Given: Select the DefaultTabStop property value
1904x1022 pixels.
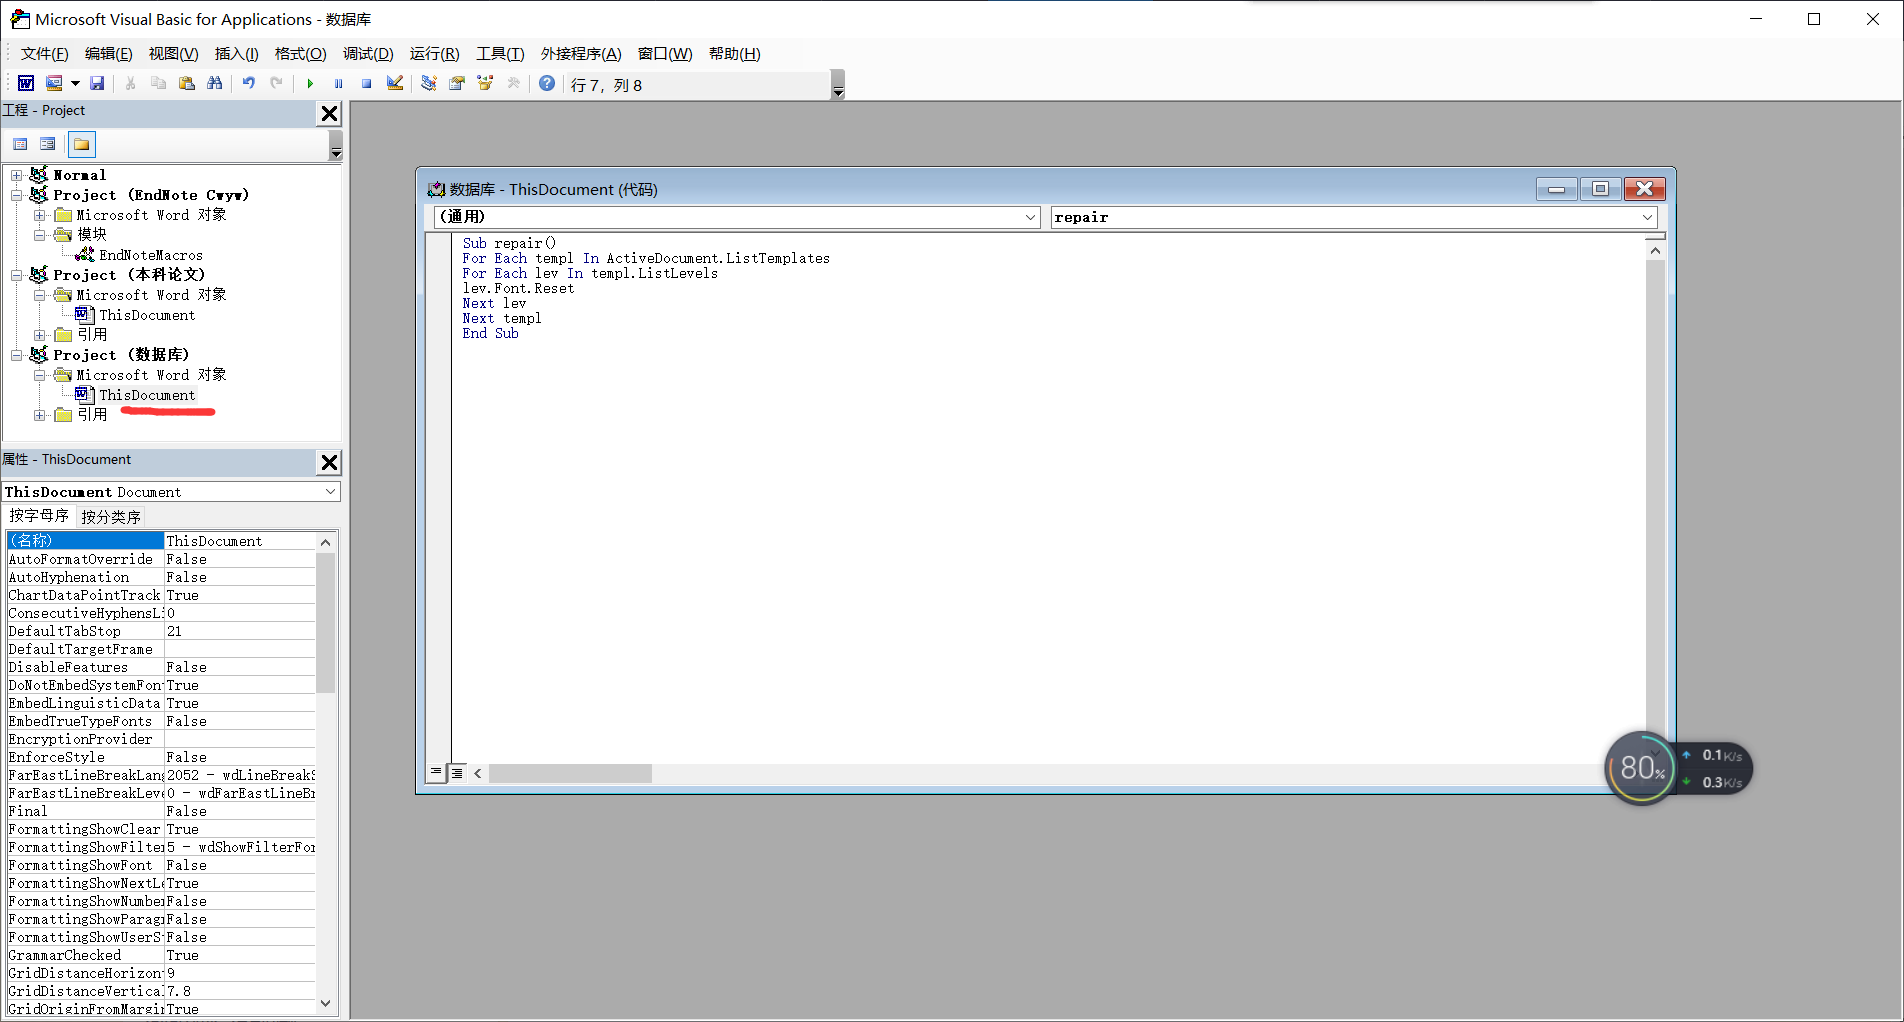Looking at the screenshot, I should tap(240, 631).
